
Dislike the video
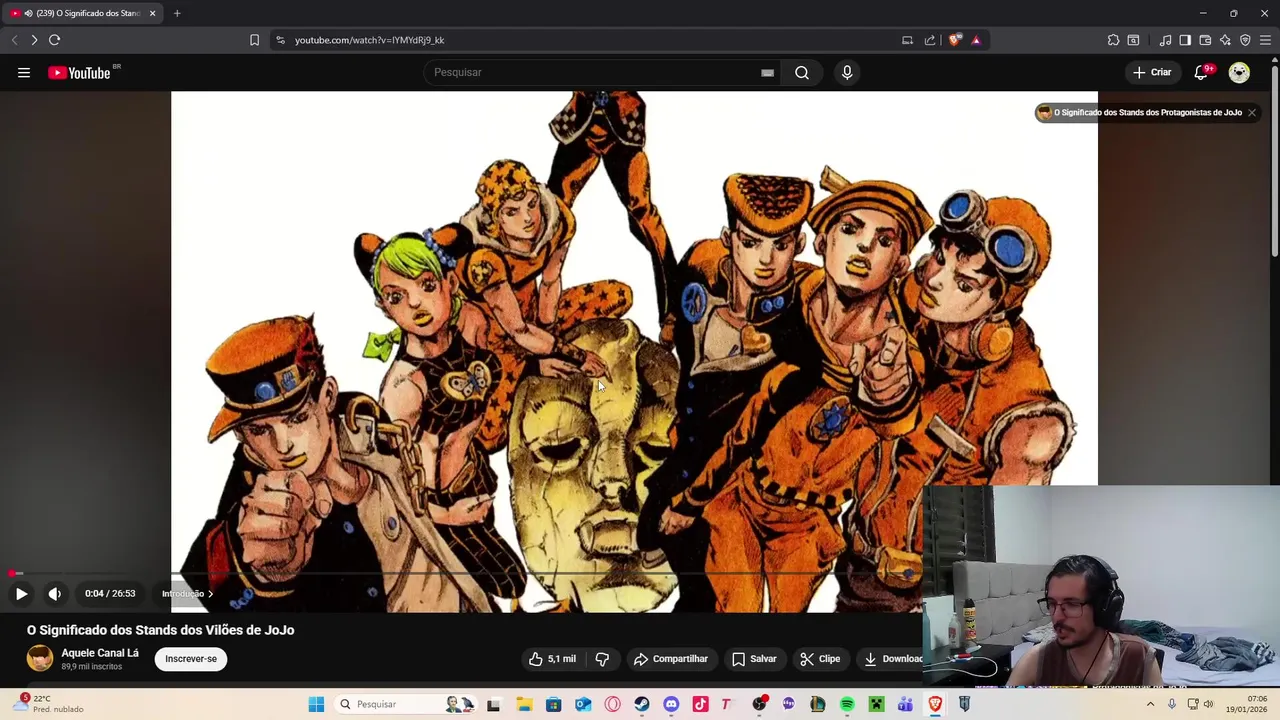tap(602, 659)
